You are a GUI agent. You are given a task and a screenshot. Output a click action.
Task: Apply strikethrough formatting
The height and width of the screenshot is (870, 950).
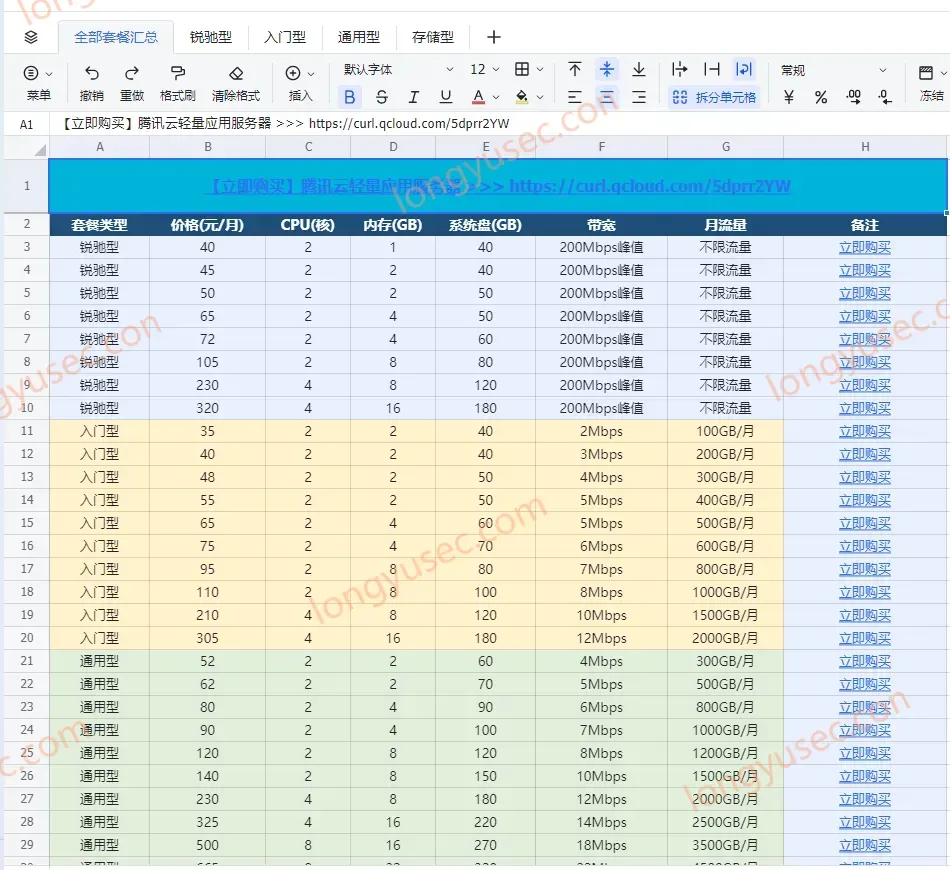tap(382, 97)
